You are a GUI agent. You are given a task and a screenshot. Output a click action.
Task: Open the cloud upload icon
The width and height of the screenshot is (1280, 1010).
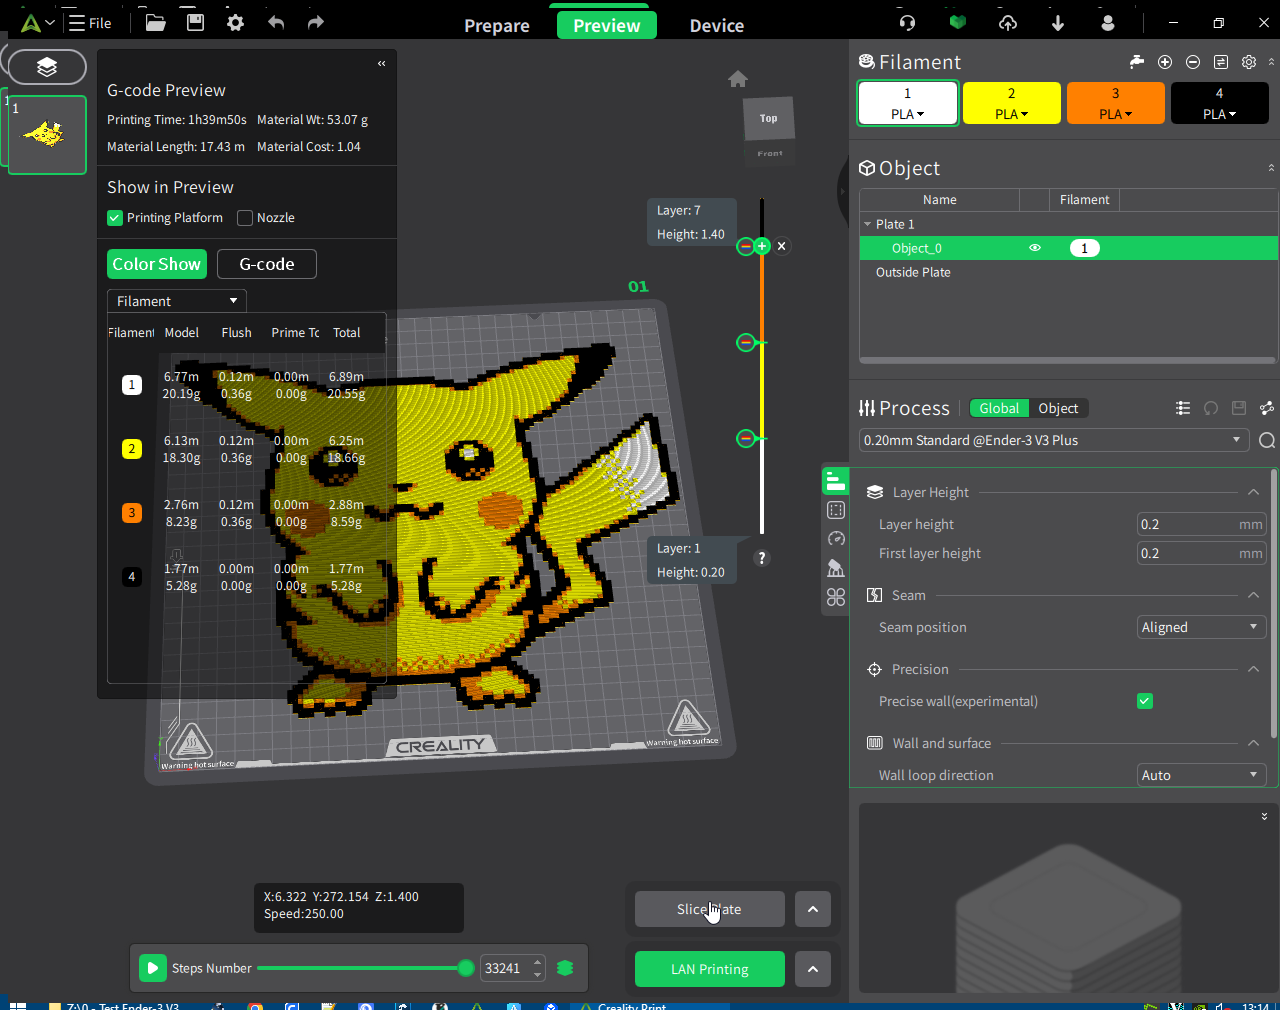[x=1008, y=22]
